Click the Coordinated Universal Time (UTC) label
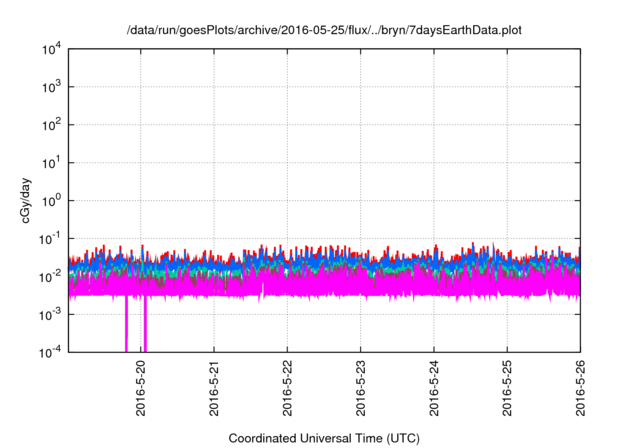The image size is (640, 448). click(324, 438)
